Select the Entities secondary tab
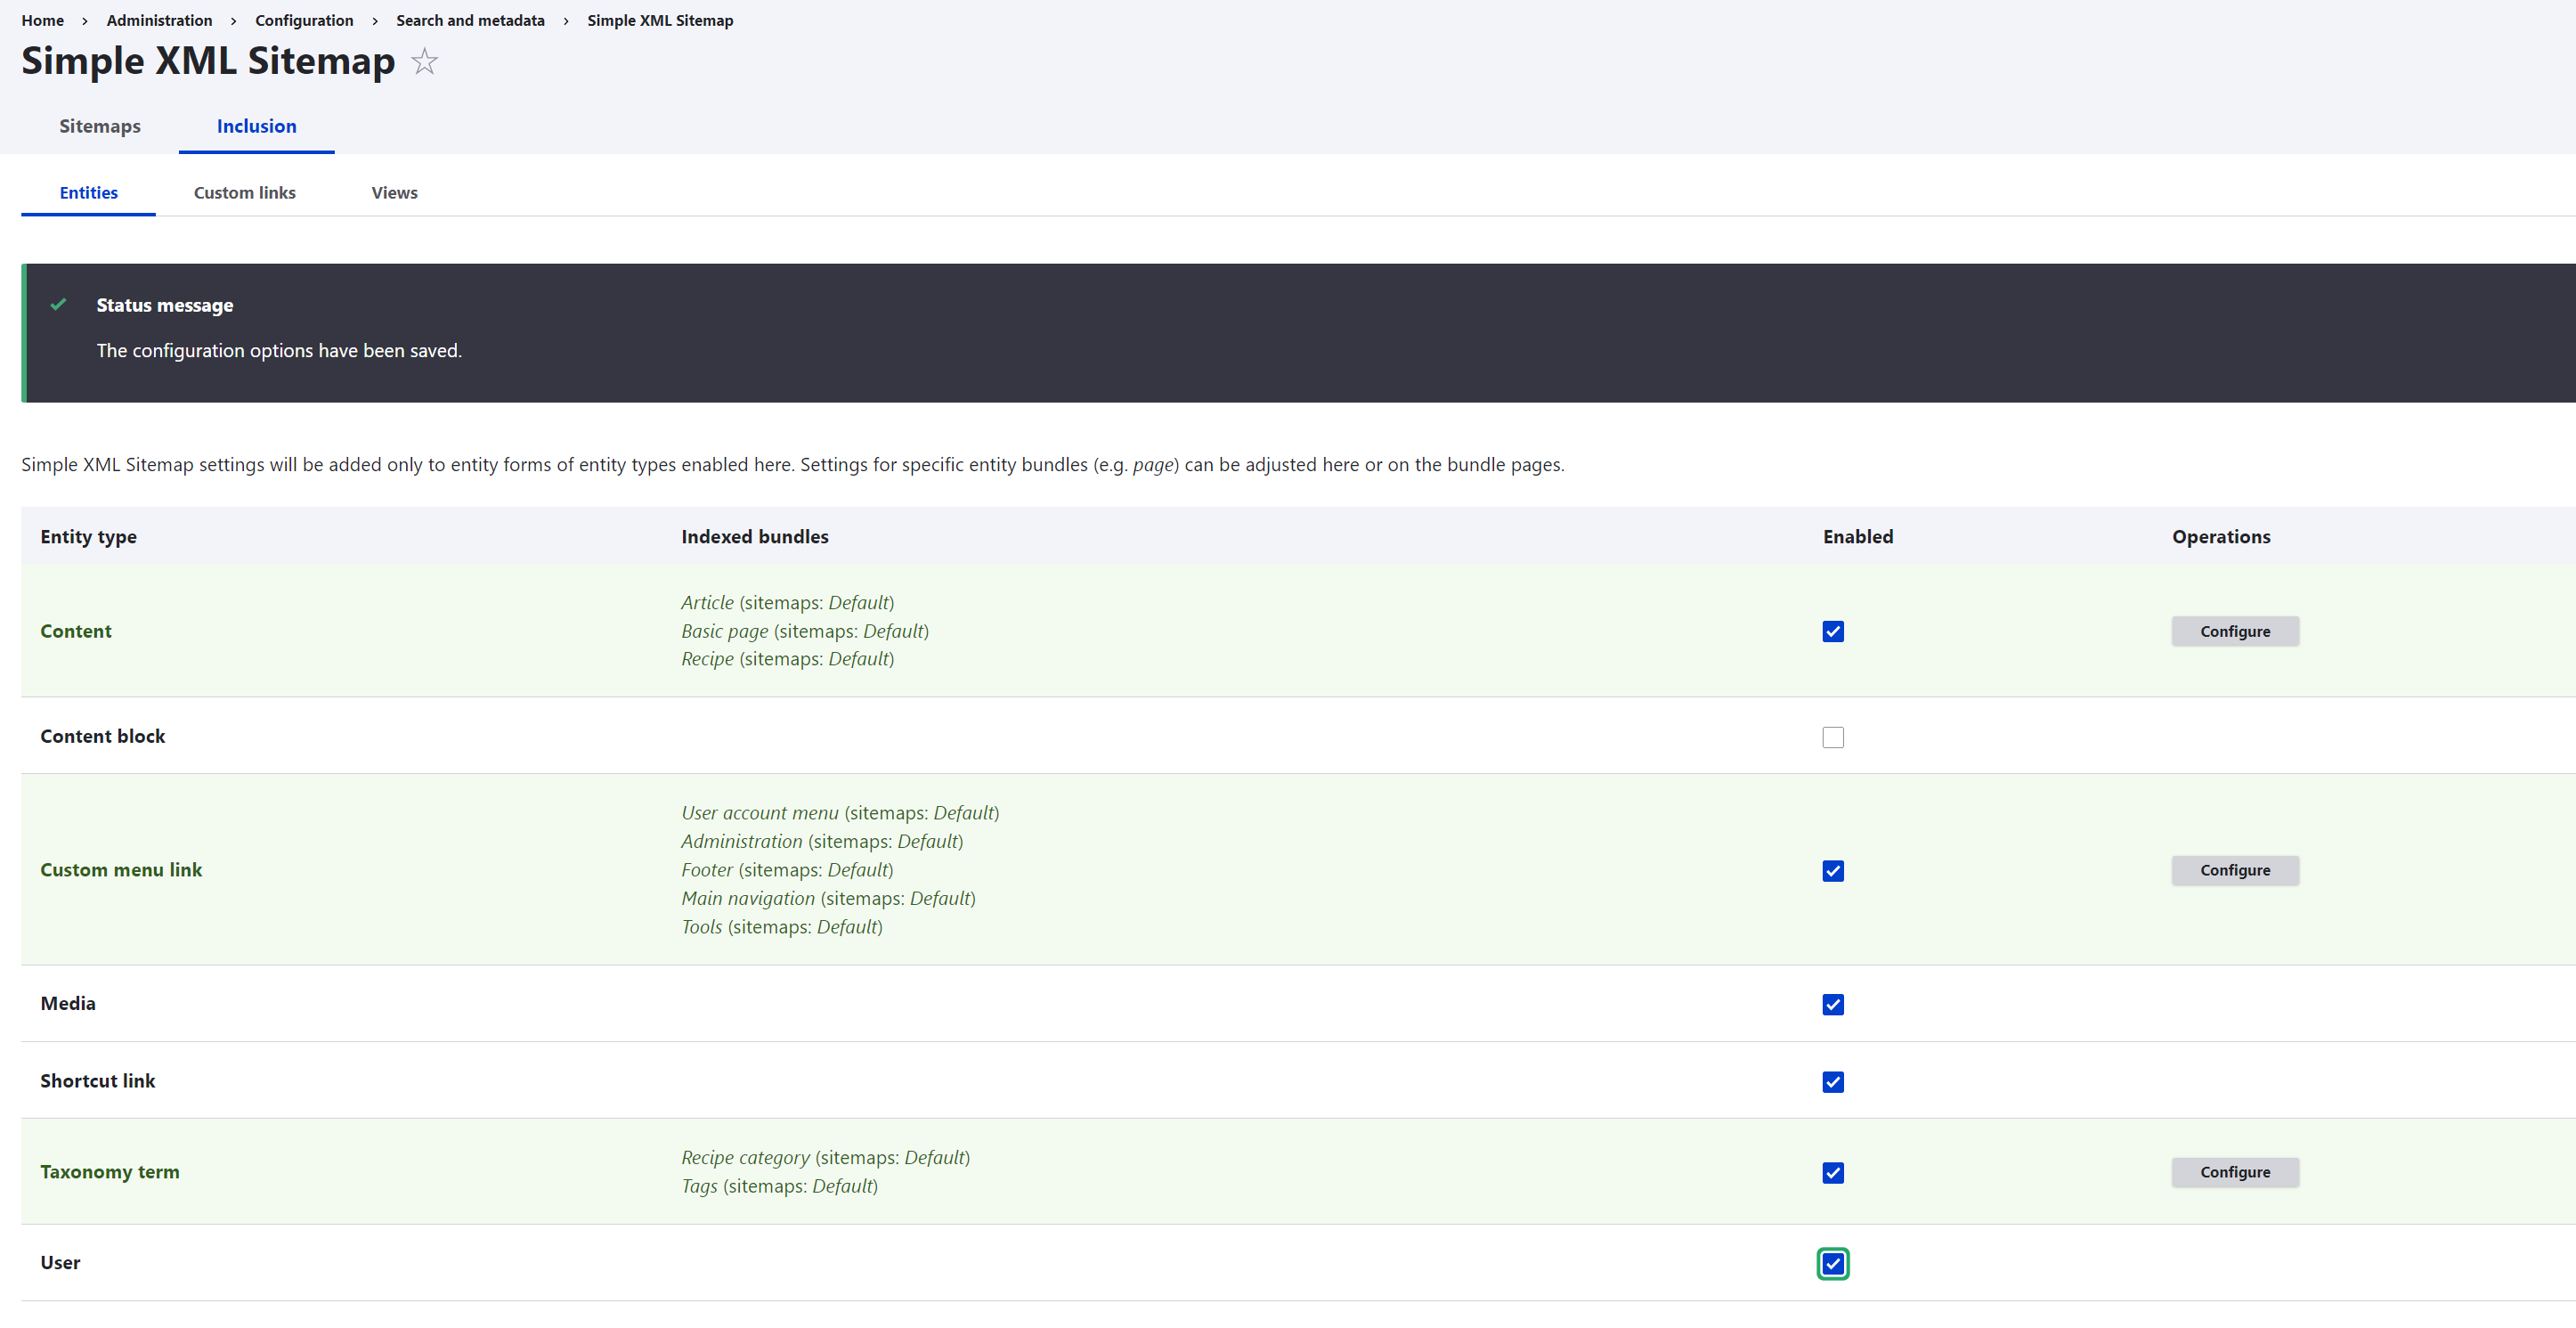The height and width of the screenshot is (1328, 2576). coord(88,193)
